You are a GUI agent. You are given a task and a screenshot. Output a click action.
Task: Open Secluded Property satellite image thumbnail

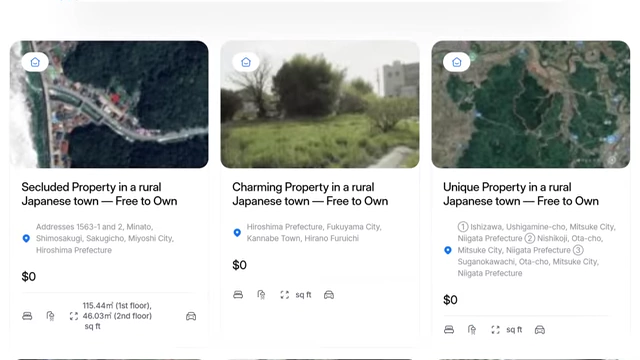tap(109, 104)
